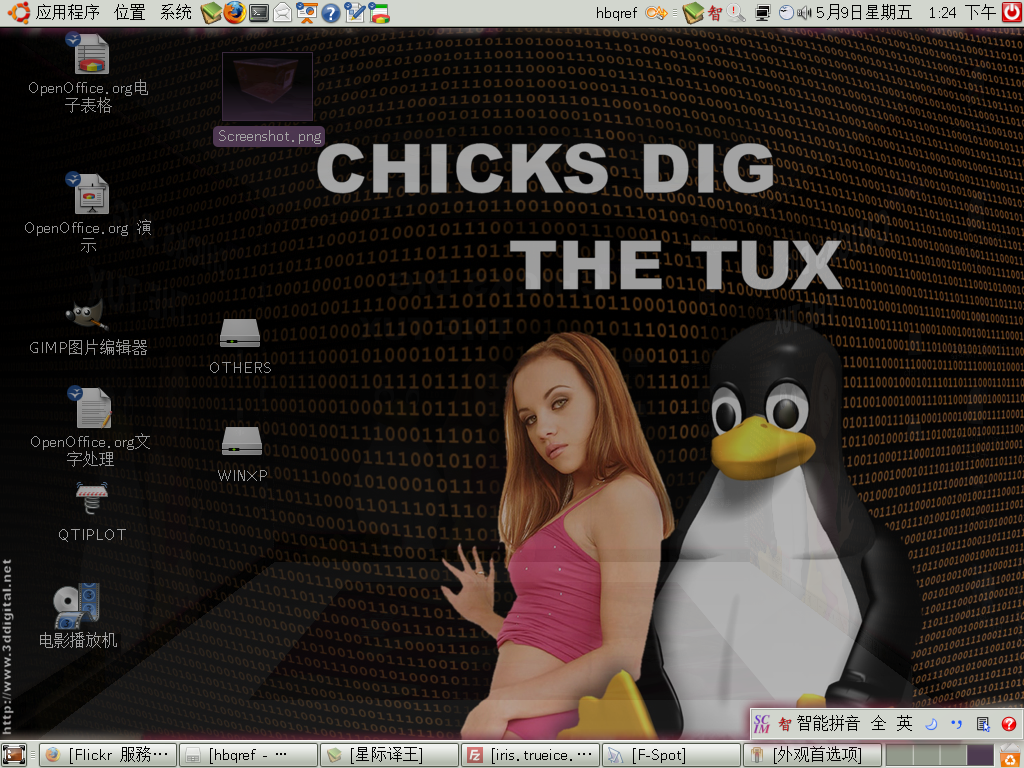Toggle the 全 full-width letter mode
This screenshot has height=768, width=1024.
click(x=878, y=724)
